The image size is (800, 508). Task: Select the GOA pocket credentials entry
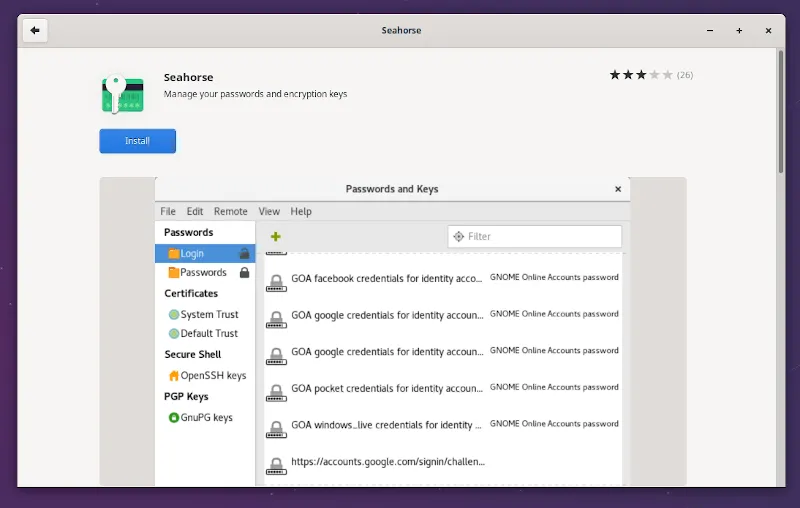coord(387,389)
